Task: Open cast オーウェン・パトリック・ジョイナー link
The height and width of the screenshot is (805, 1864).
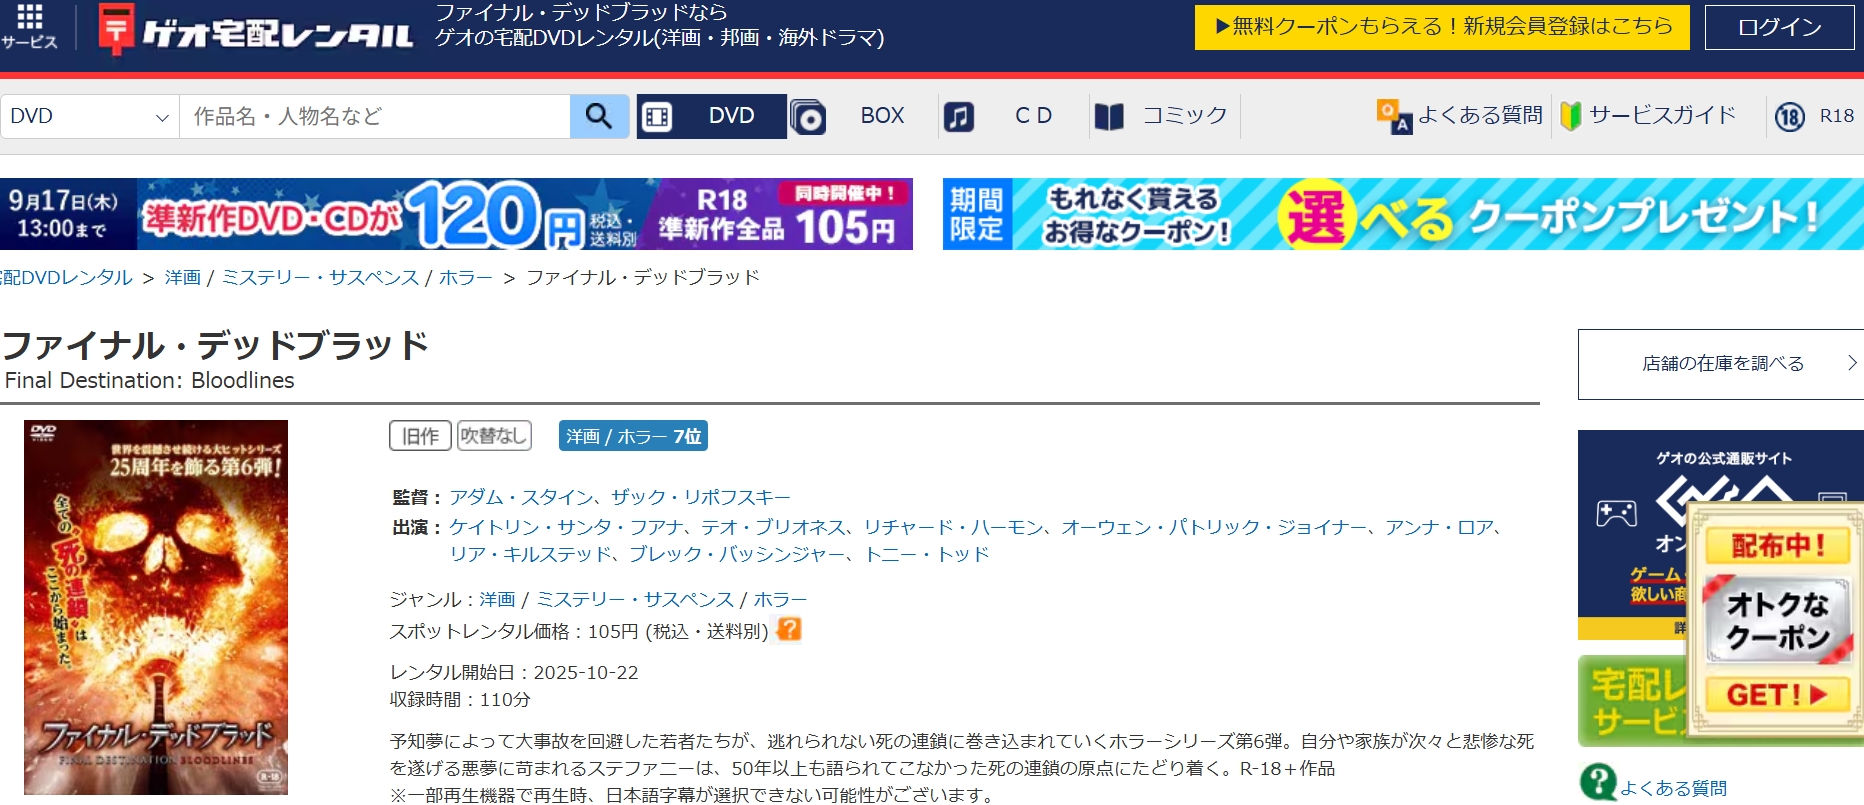Action: (x=1214, y=527)
